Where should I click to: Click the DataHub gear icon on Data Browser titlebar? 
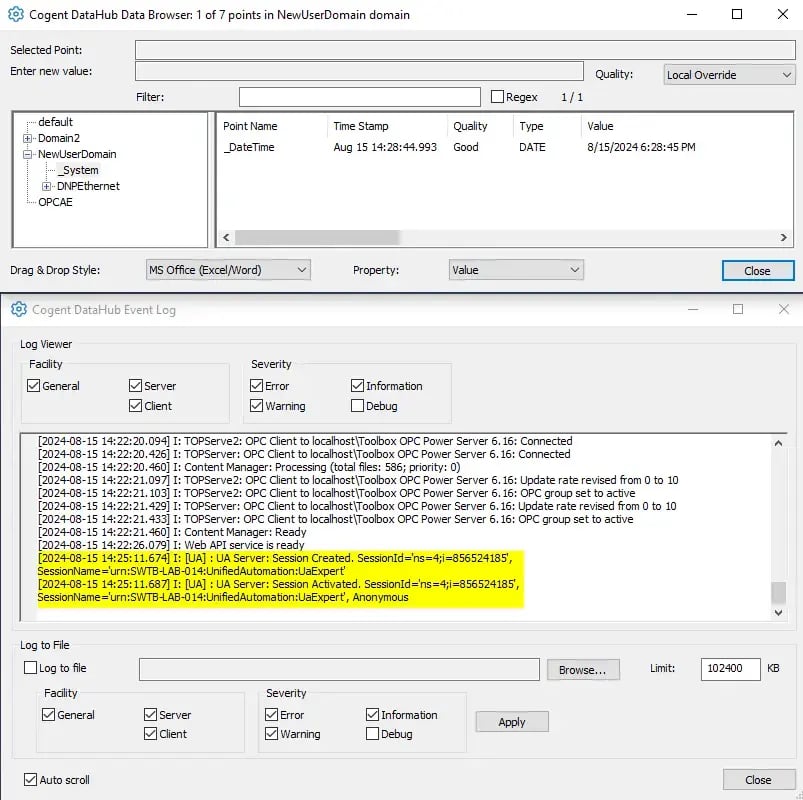tap(17, 15)
